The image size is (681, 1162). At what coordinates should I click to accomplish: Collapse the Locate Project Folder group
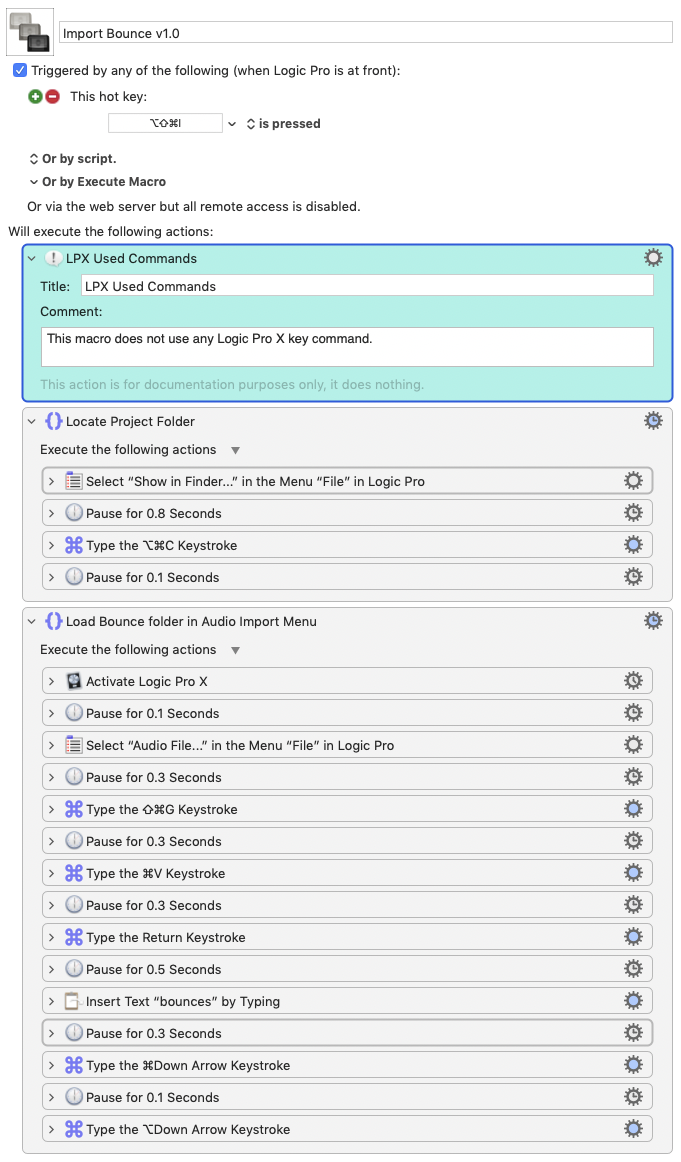coord(32,422)
